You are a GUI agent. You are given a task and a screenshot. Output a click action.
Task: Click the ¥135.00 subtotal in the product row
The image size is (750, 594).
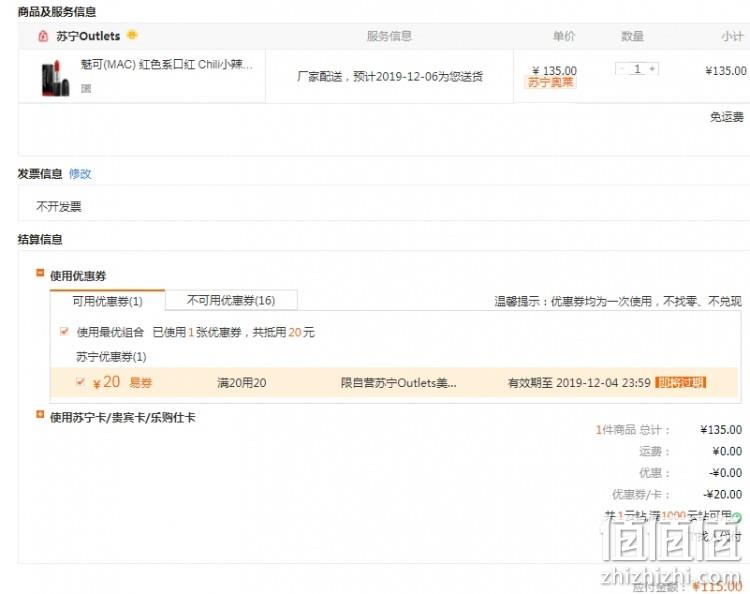[x=726, y=71]
